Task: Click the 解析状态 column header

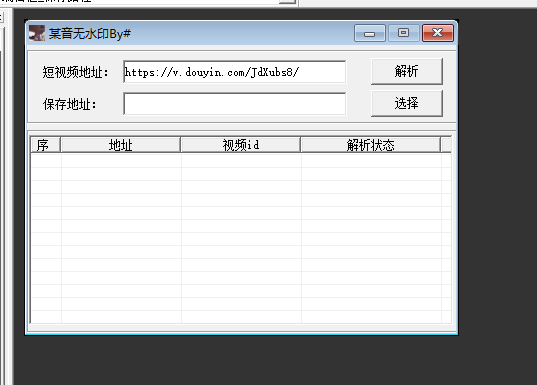Action: (x=371, y=145)
